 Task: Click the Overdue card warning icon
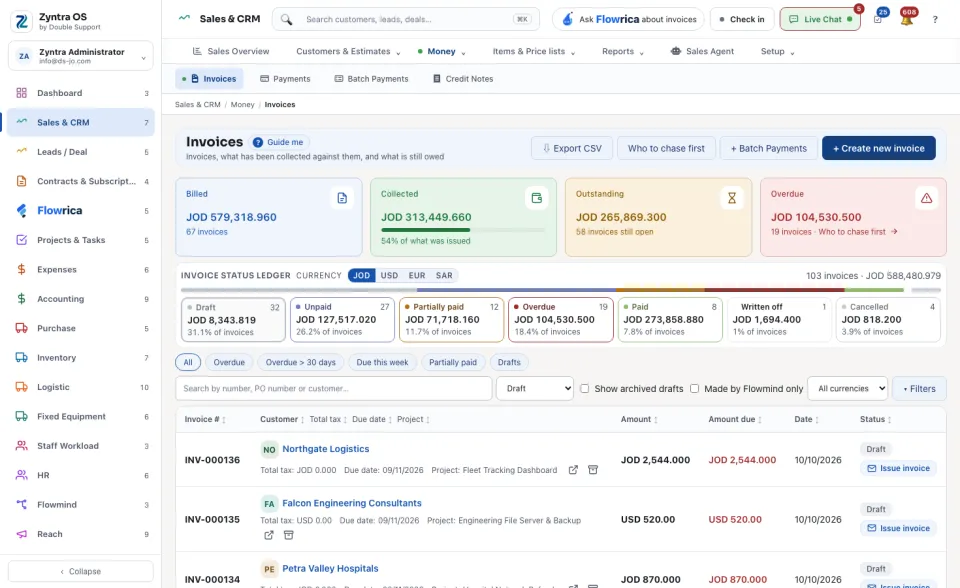pos(926,198)
